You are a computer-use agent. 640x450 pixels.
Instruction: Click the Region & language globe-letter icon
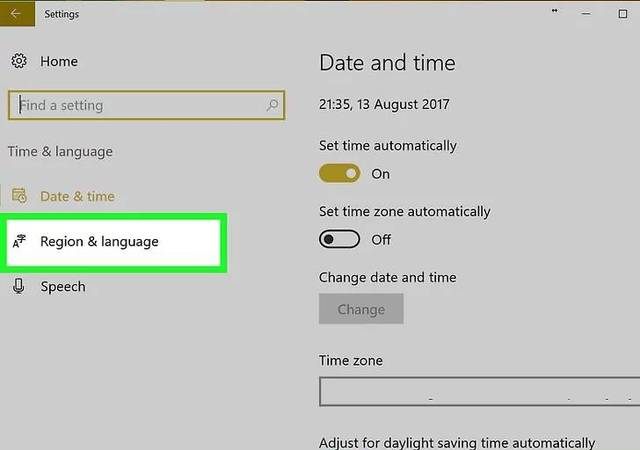point(19,241)
